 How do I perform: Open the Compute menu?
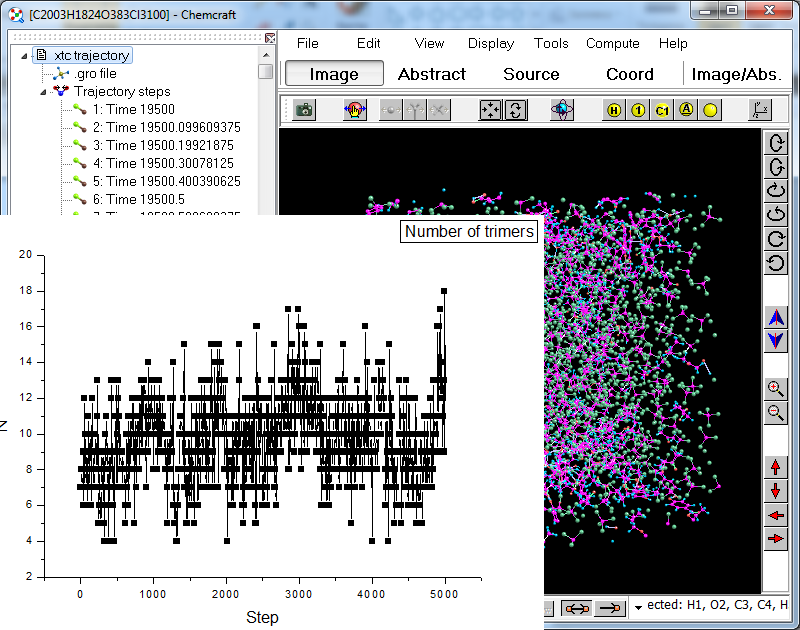click(x=613, y=43)
